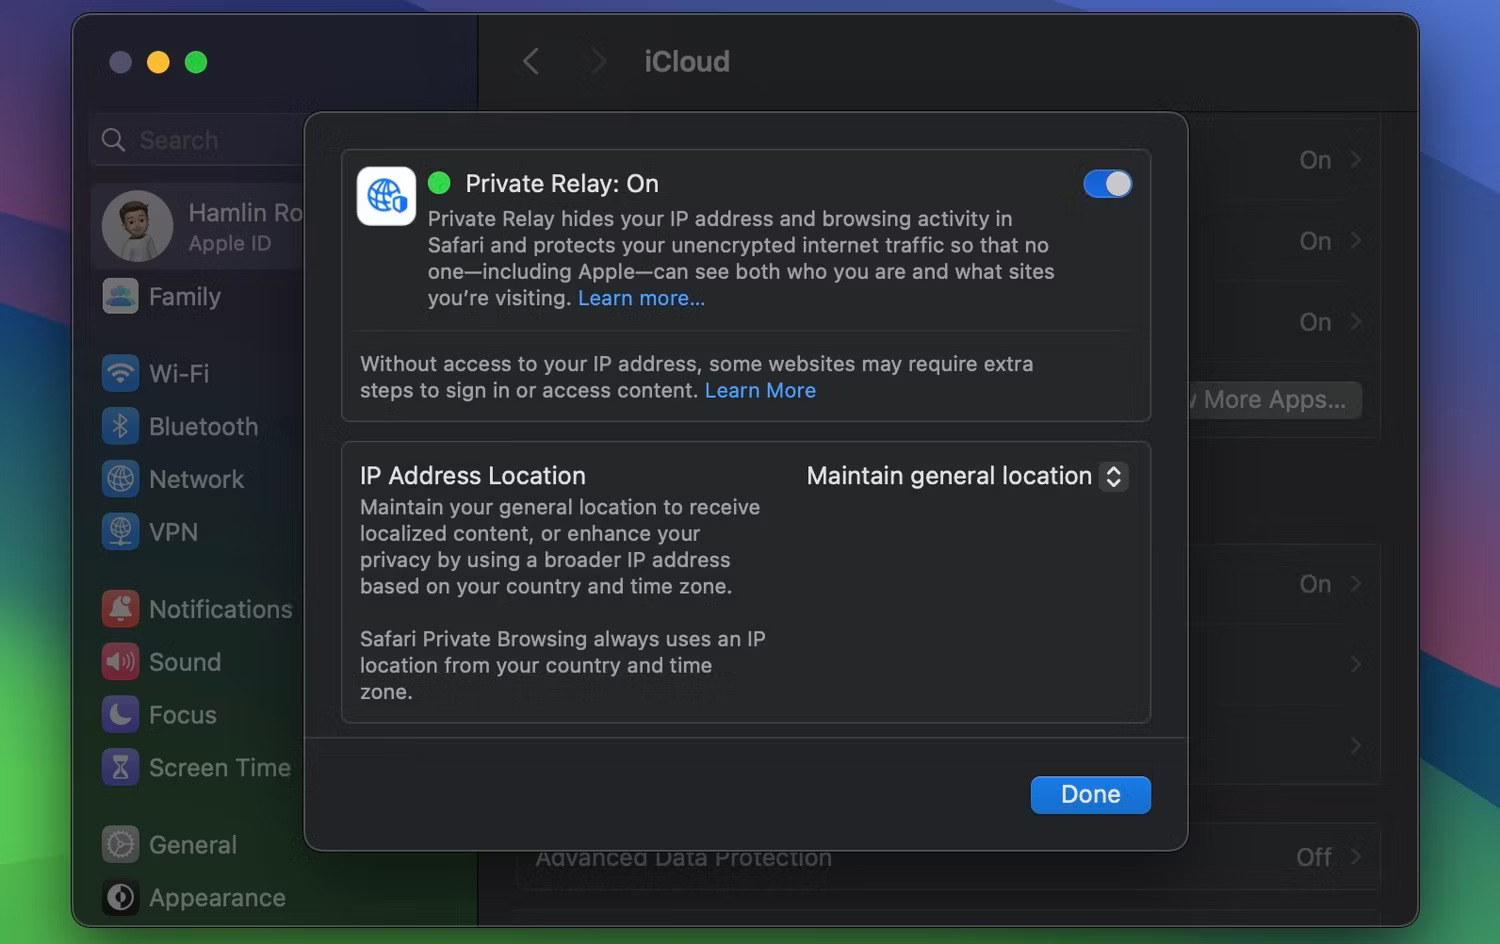Click the Bluetooth icon in sidebar
Screen dimensions: 1500x944
120,427
